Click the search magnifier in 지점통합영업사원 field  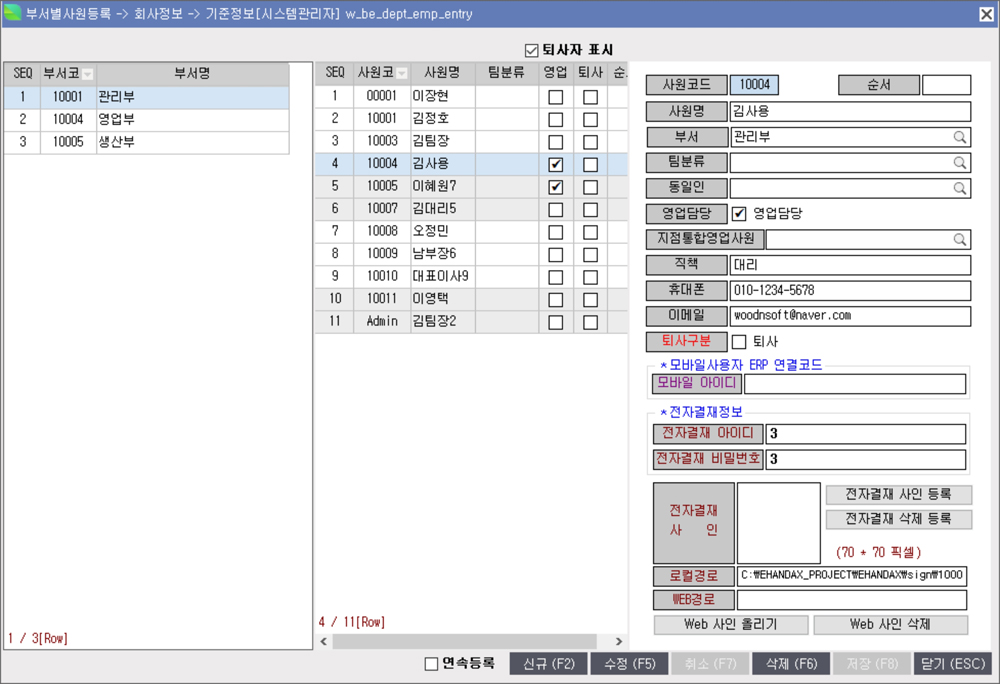pyautogui.click(x=959, y=240)
